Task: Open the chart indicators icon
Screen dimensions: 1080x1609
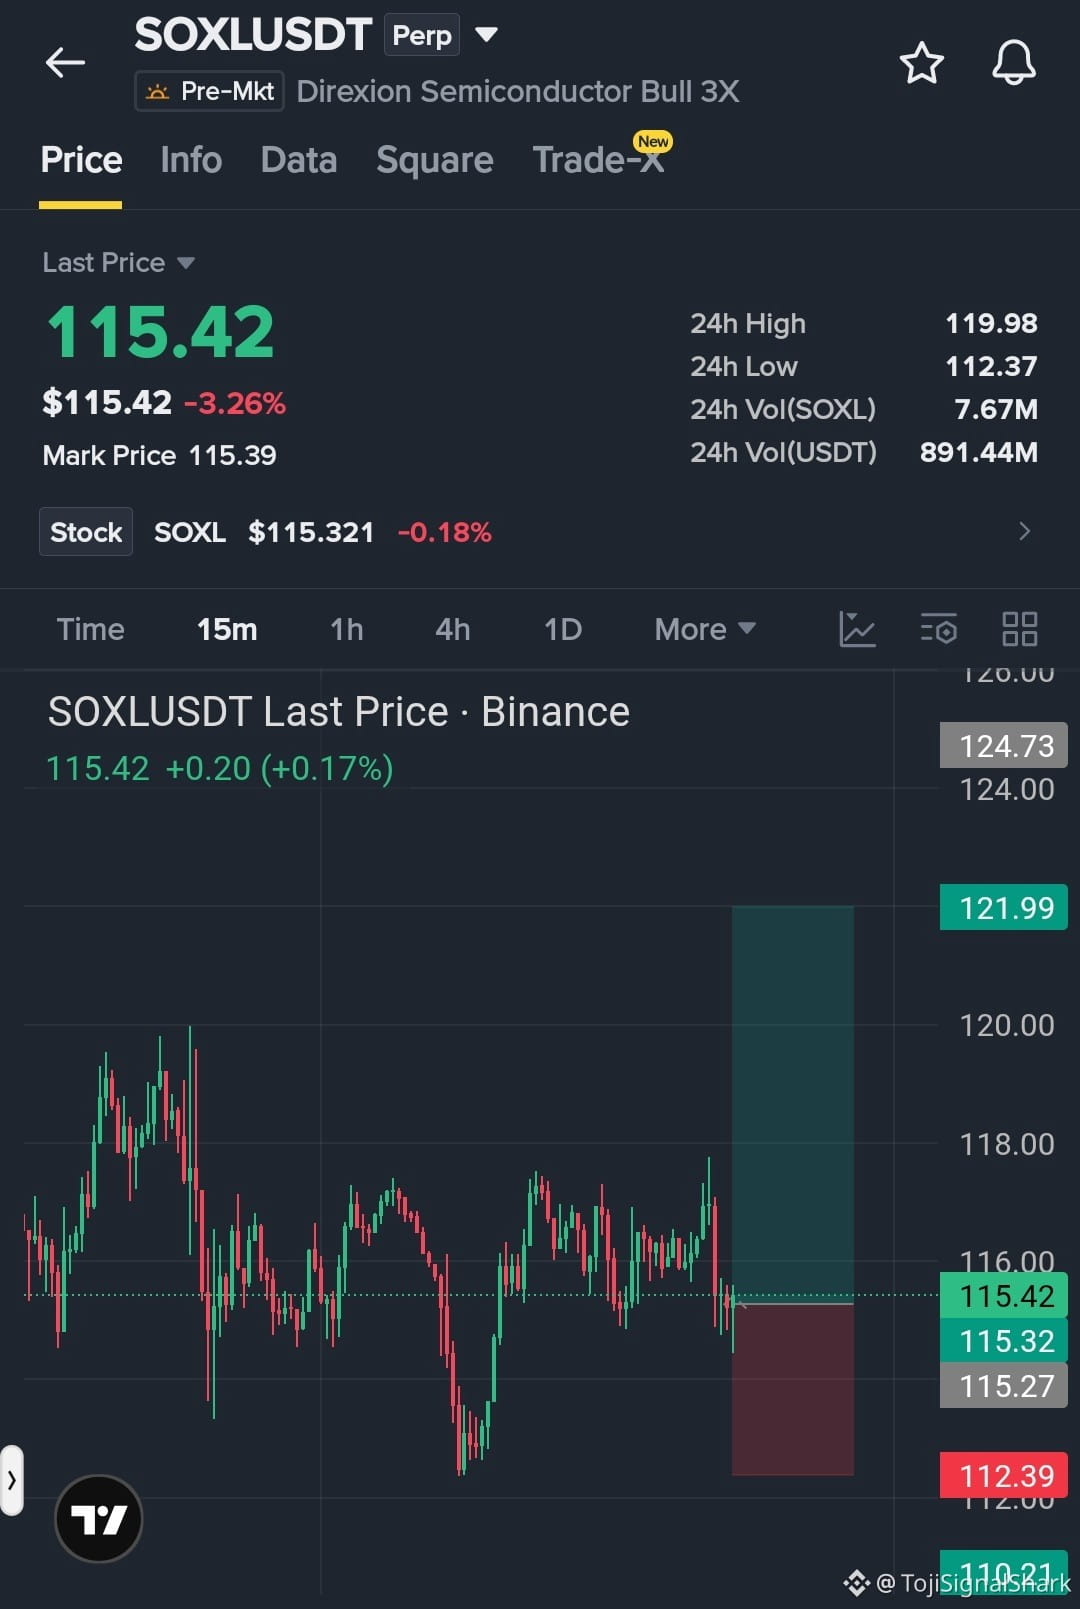Action: tap(857, 629)
